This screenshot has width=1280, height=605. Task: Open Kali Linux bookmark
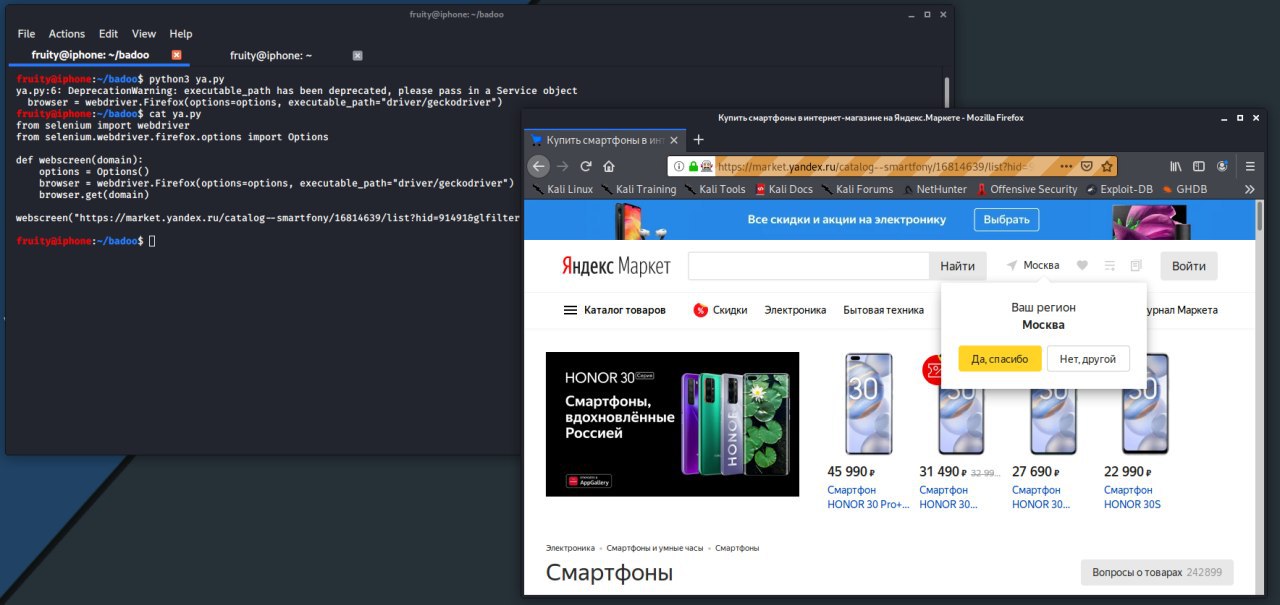click(x=563, y=189)
